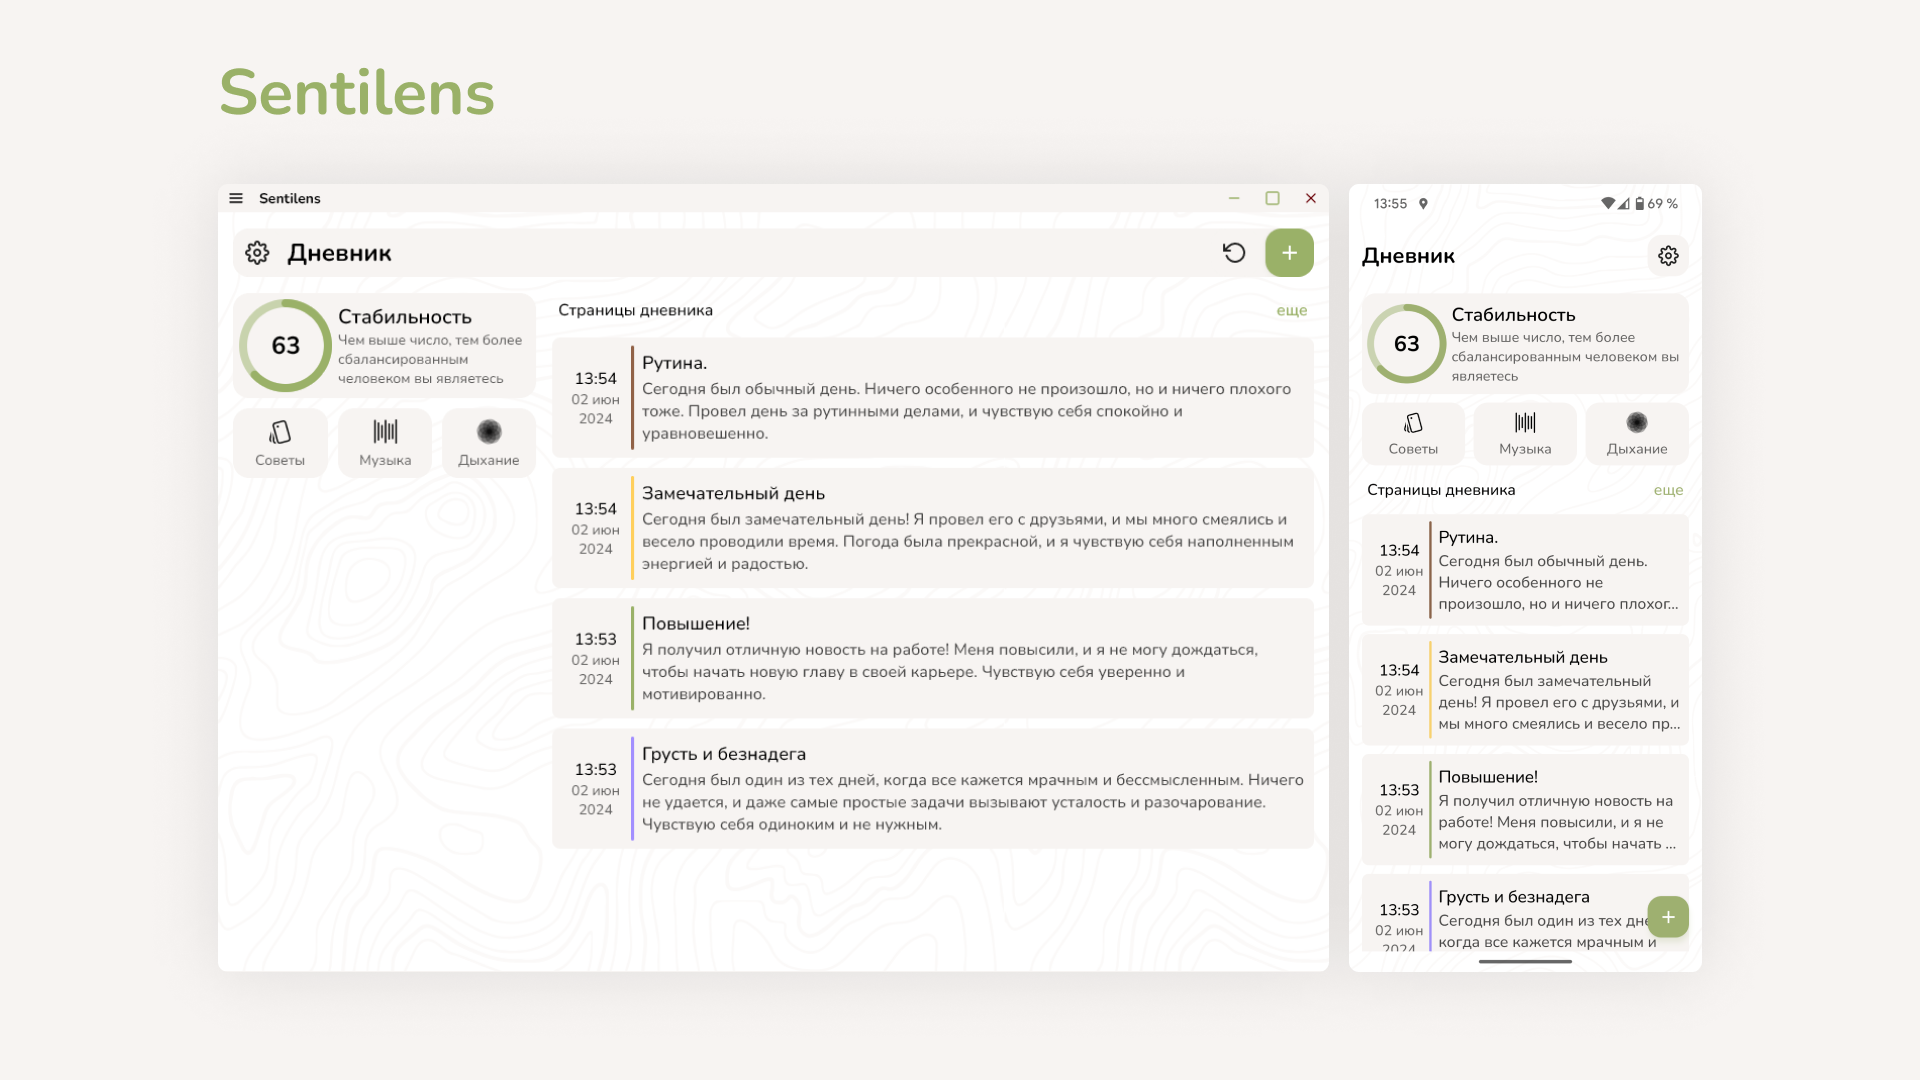Screen dimensions: 1920x1080
Task: Tap the 63 stability ring in mobile view
Action: [x=1406, y=343]
